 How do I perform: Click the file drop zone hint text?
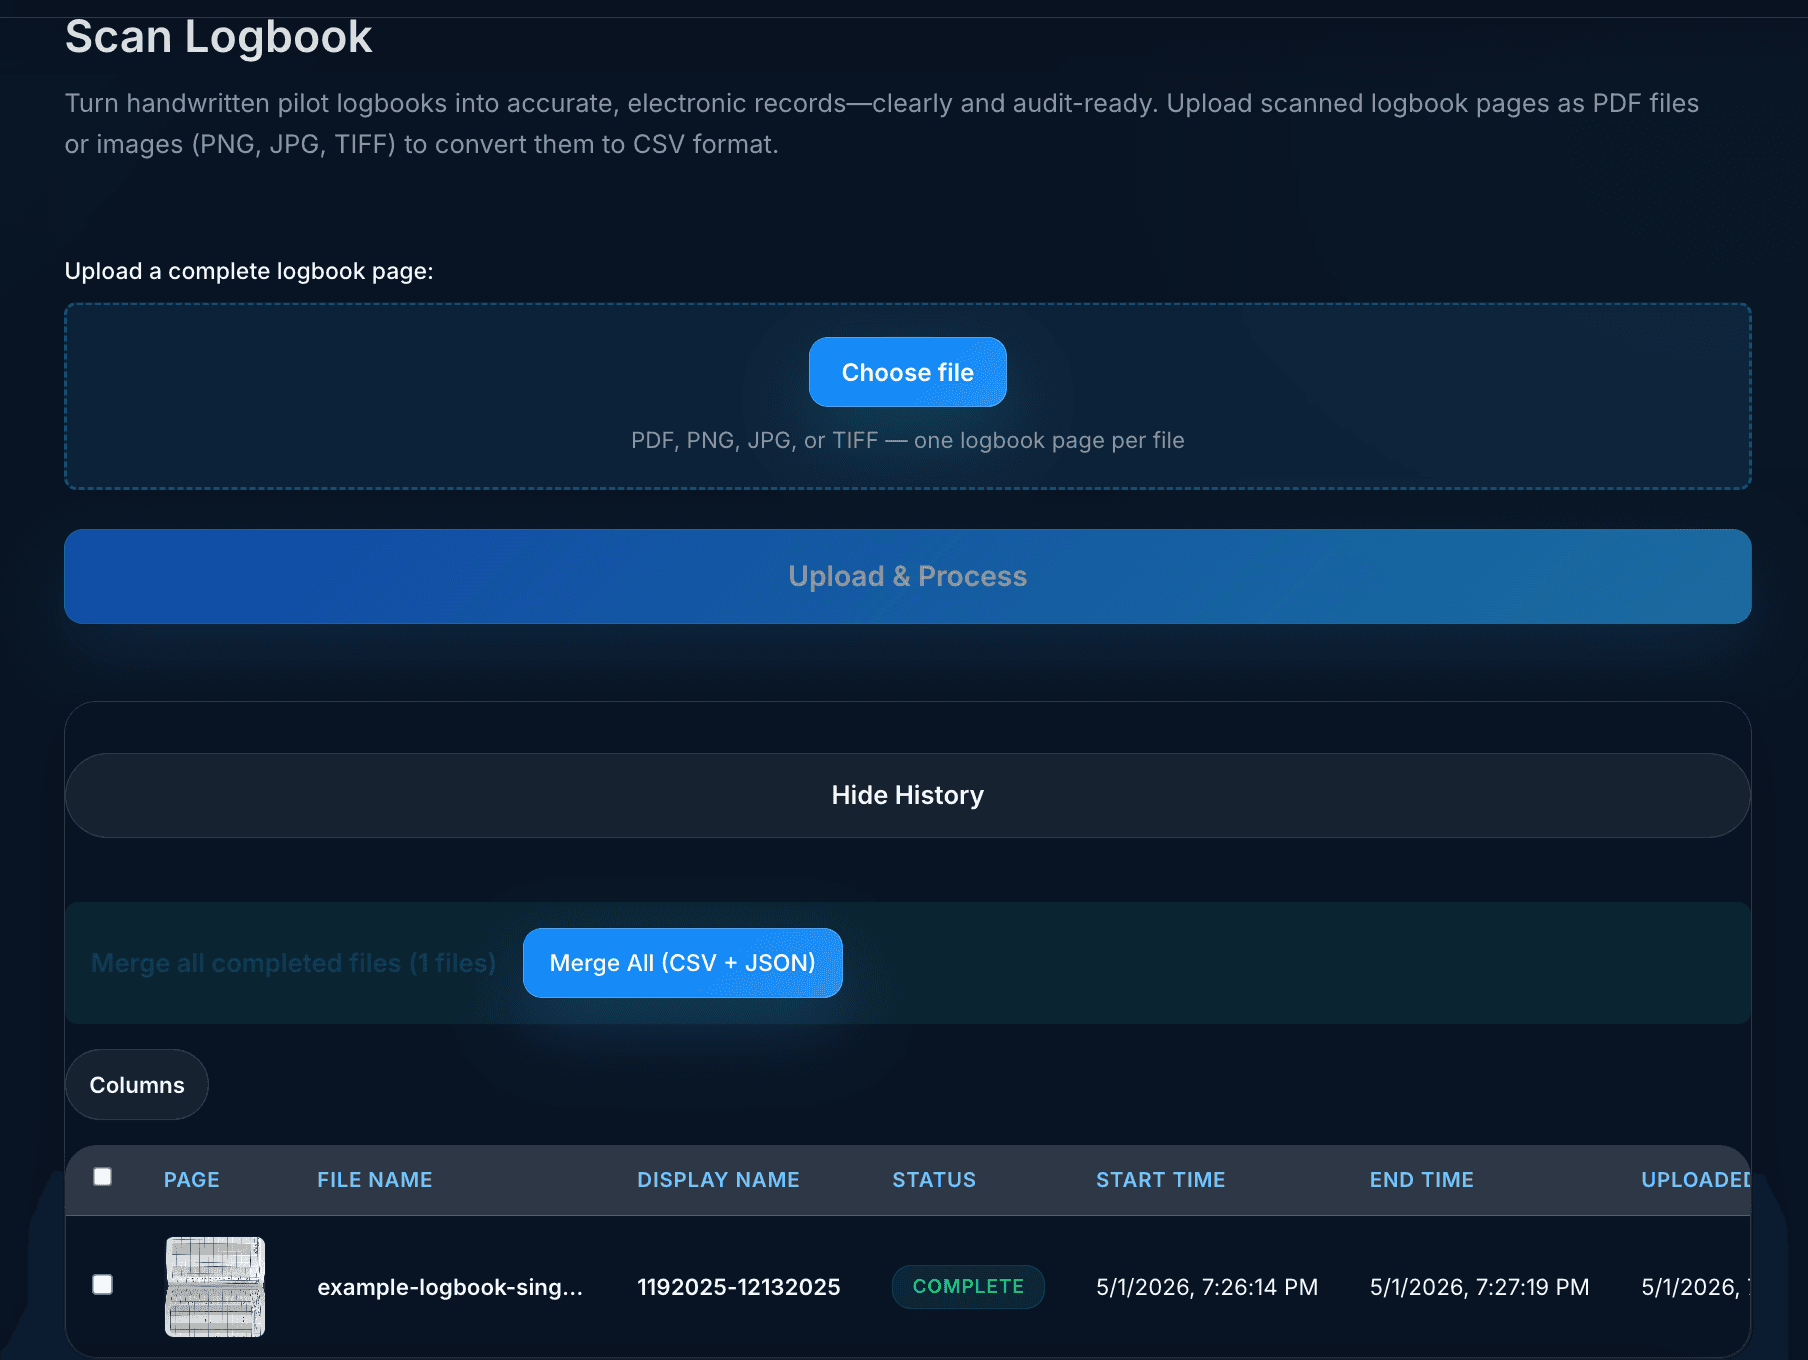907,440
